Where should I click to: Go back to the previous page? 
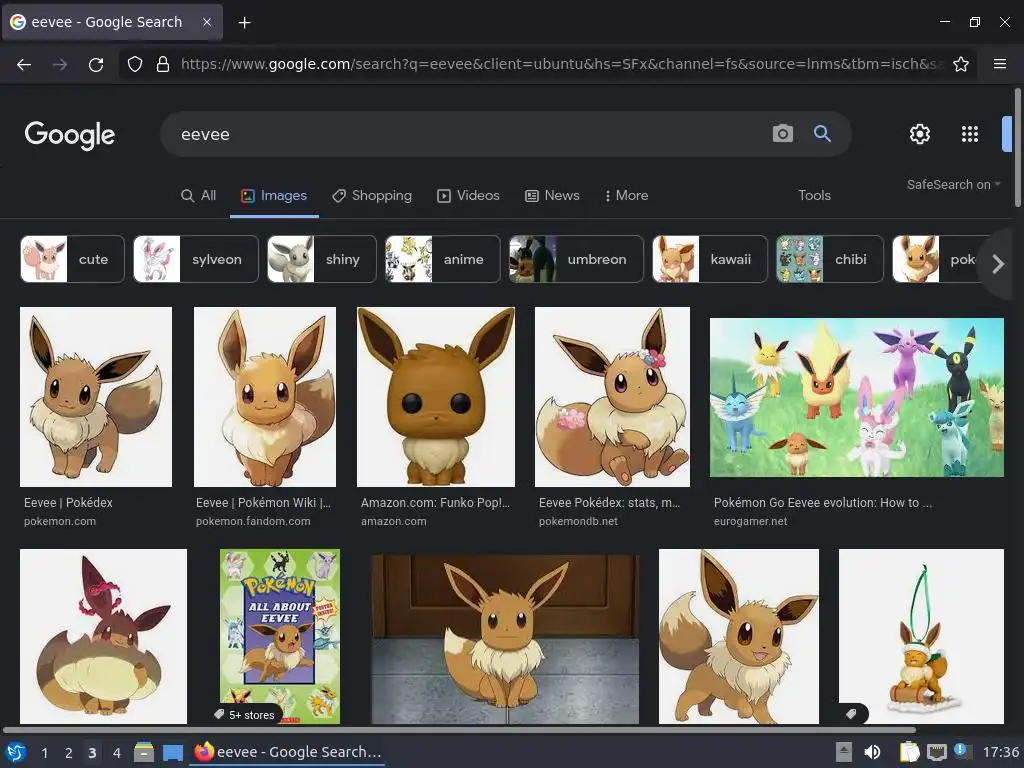[24, 64]
